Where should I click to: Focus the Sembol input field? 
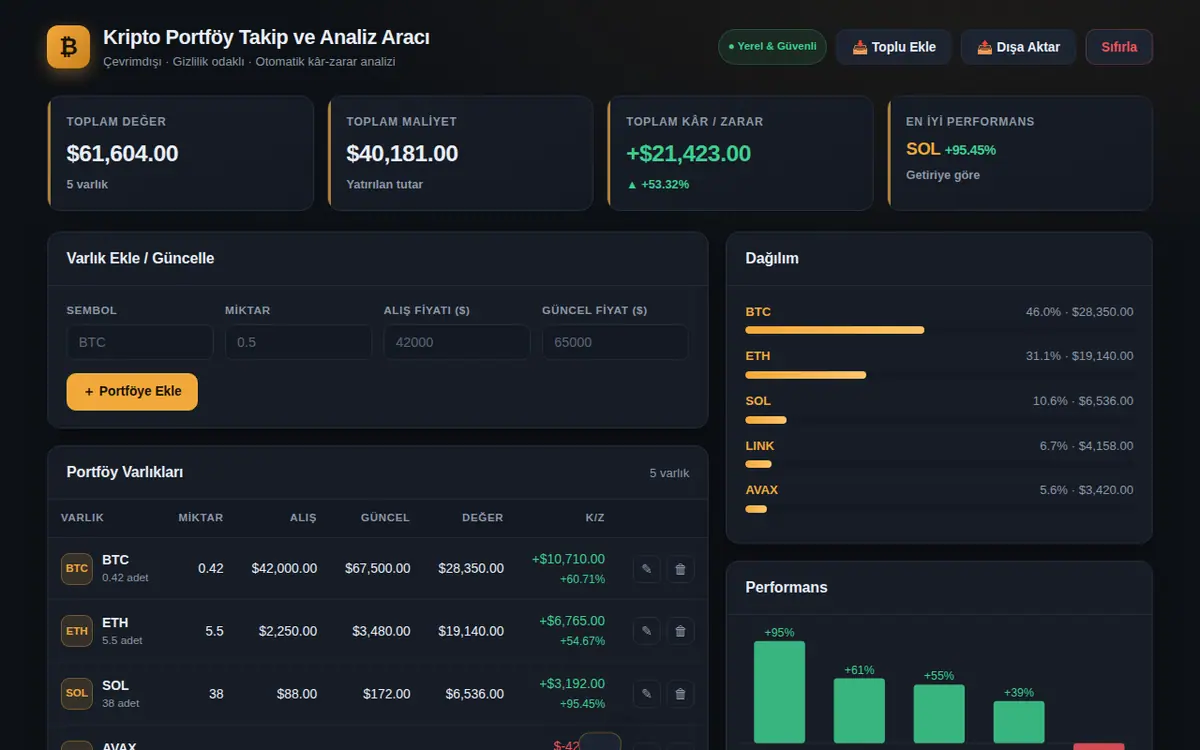(140, 342)
